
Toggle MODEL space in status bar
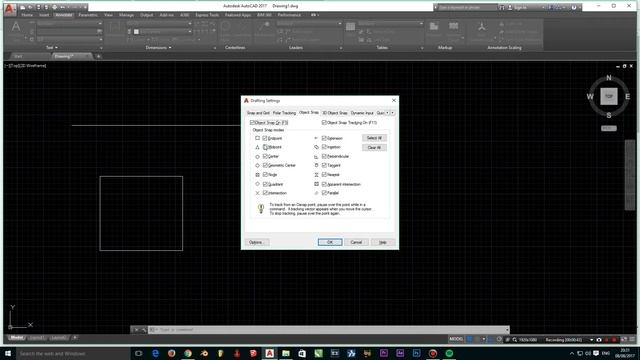coord(456,339)
